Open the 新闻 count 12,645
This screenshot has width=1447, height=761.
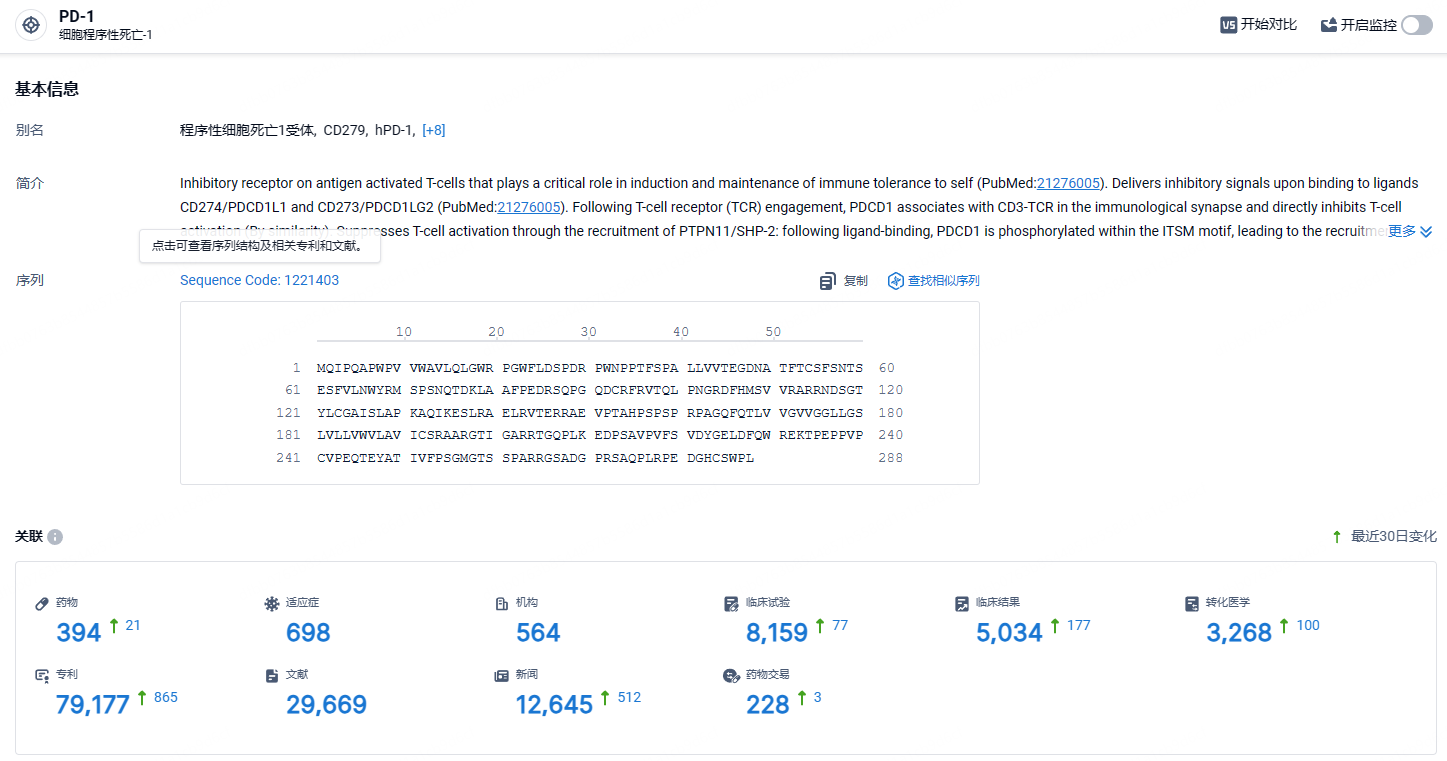pyautogui.click(x=554, y=704)
